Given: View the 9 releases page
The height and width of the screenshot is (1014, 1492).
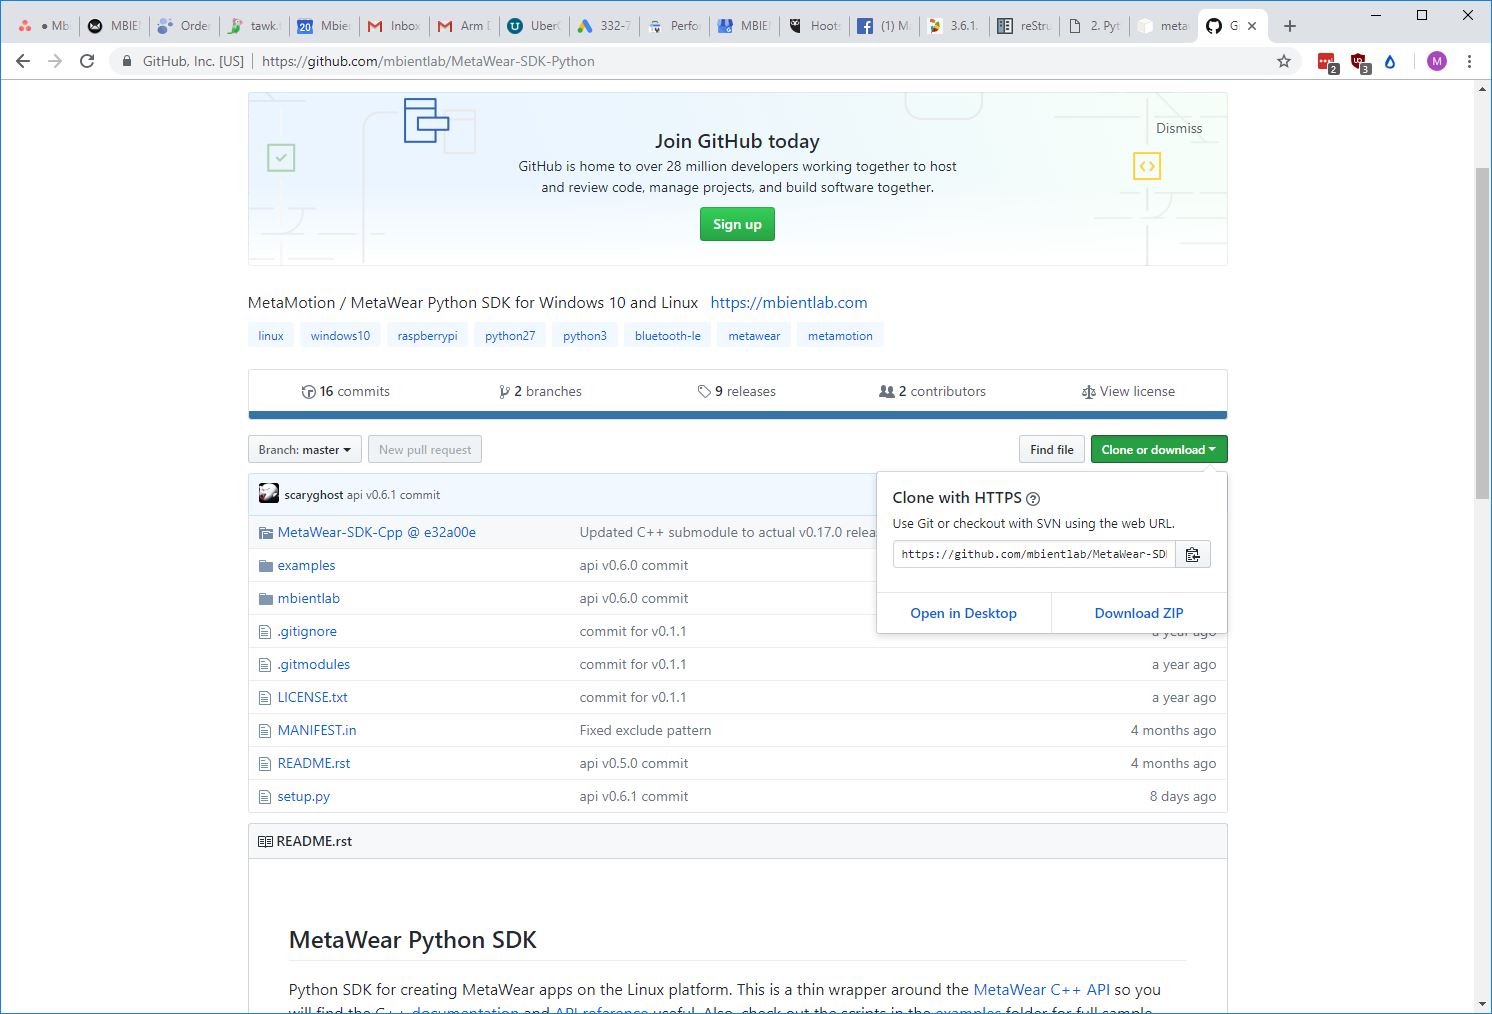Looking at the screenshot, I should [x=737, y=391].
